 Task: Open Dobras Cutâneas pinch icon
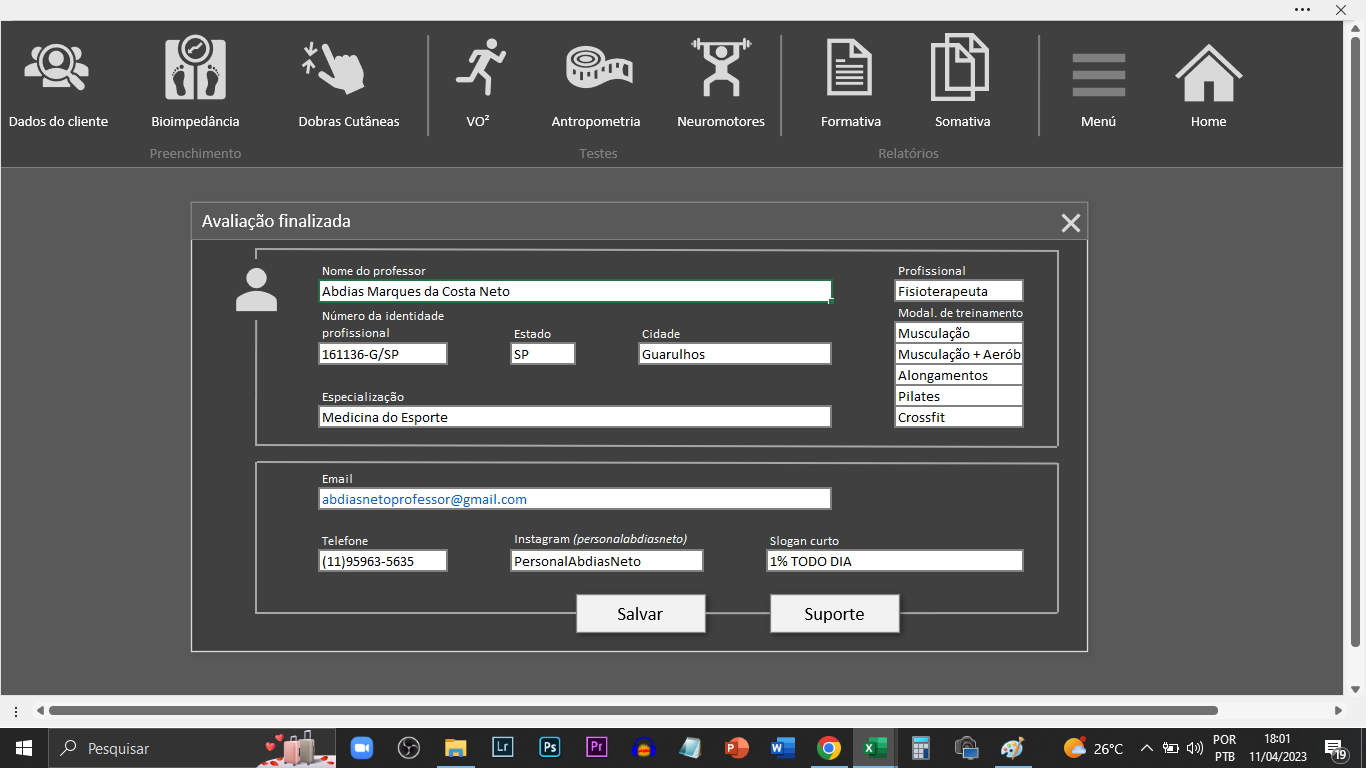[x=334, y=69]
